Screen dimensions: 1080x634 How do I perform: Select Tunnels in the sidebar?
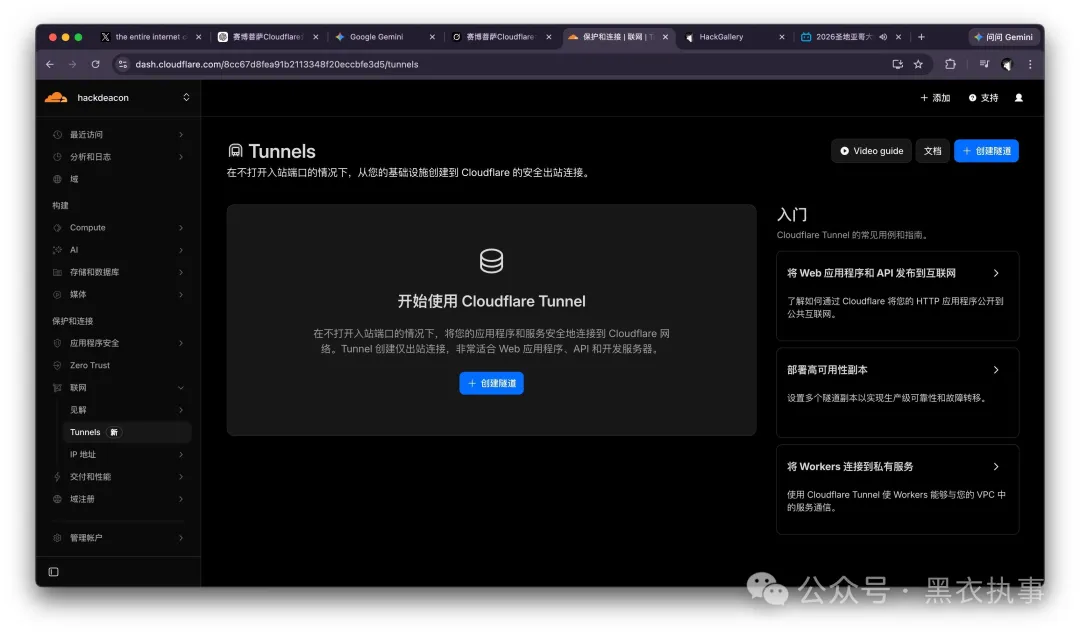127,432
